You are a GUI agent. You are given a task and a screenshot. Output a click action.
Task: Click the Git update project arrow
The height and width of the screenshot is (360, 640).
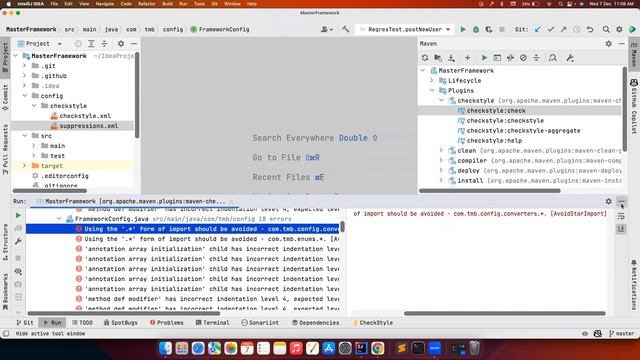pos(538,29)
